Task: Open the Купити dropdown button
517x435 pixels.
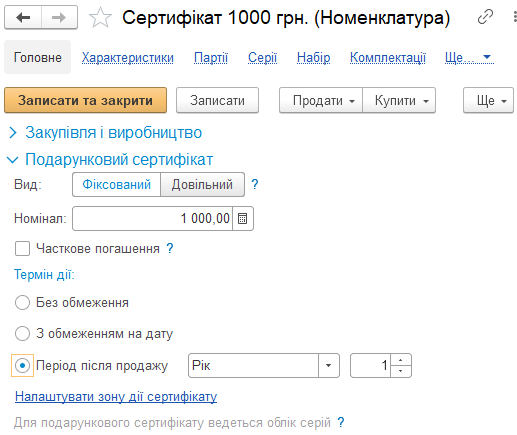Action: [399, 100]
